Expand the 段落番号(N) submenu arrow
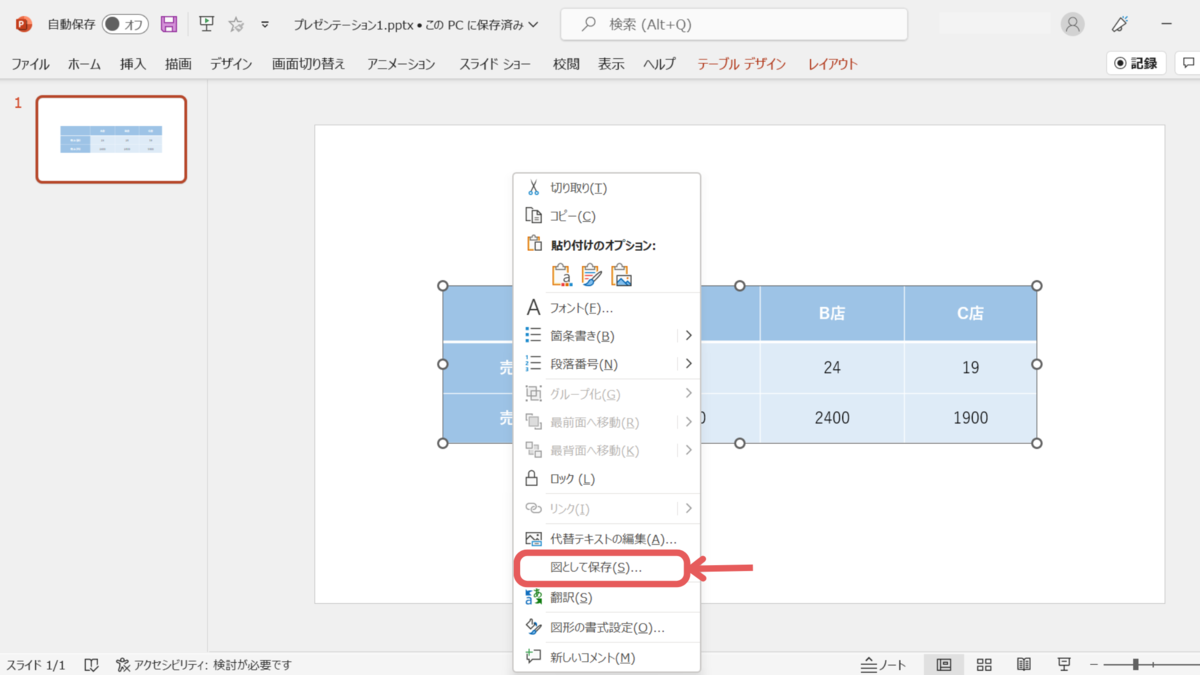The image size is (1200, 675). (689, 364)
